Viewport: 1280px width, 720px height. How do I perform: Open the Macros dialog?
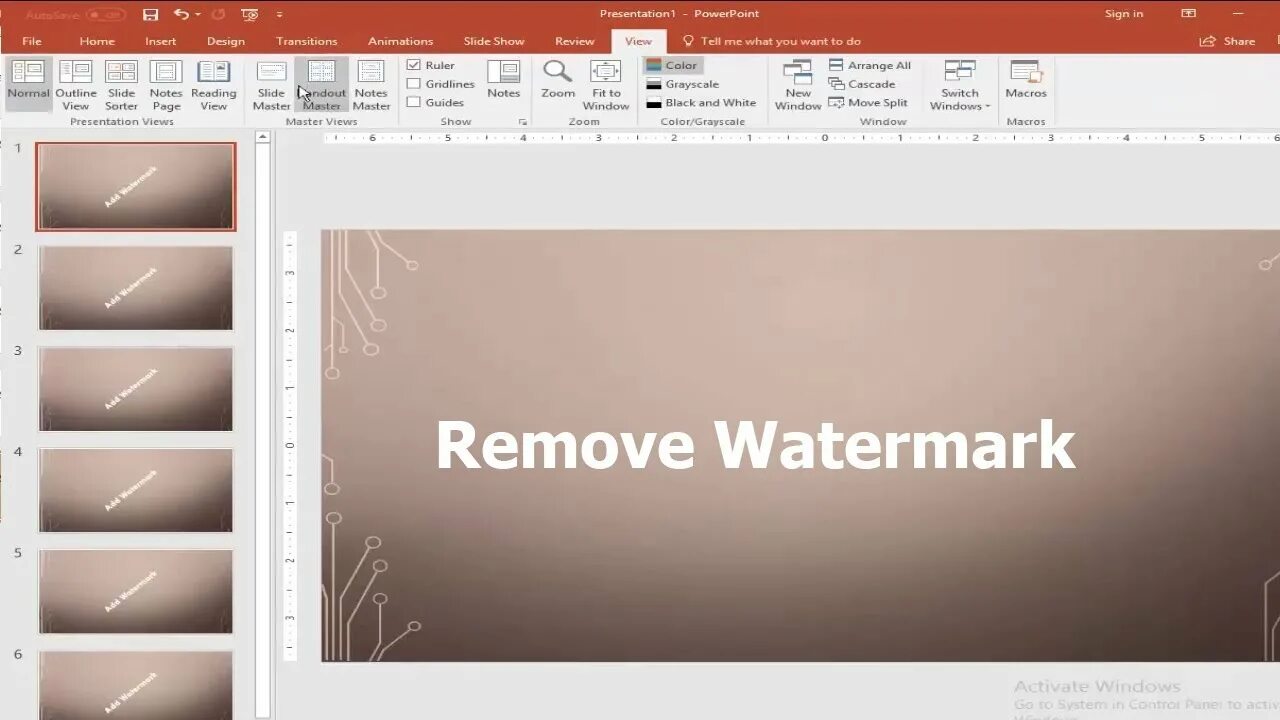point(1026,79)
